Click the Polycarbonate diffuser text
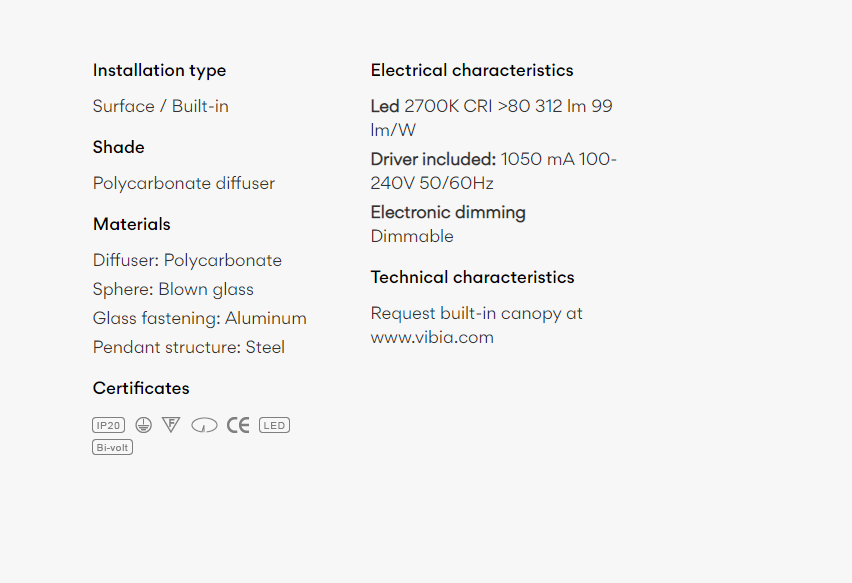The image size is (852, 583). (184, 184)
